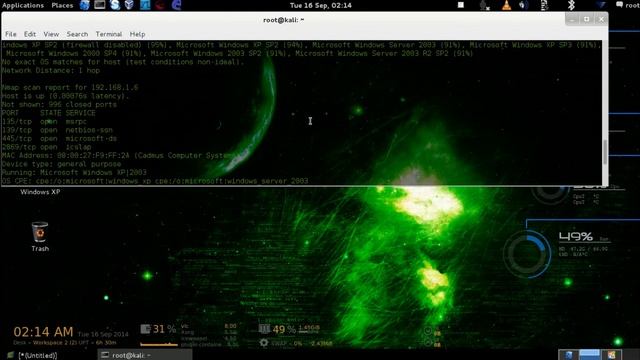Open the clock showing Tue 16 Sep, 02:14
Viewport: 640px width, 360px height.
320,5
